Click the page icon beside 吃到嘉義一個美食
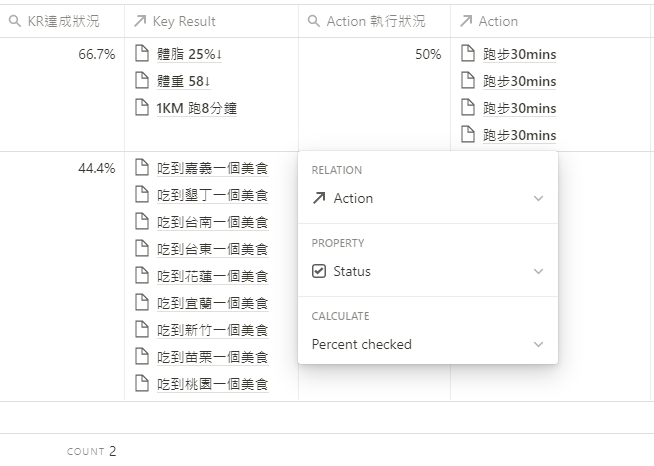 click(x=142, y=168)
